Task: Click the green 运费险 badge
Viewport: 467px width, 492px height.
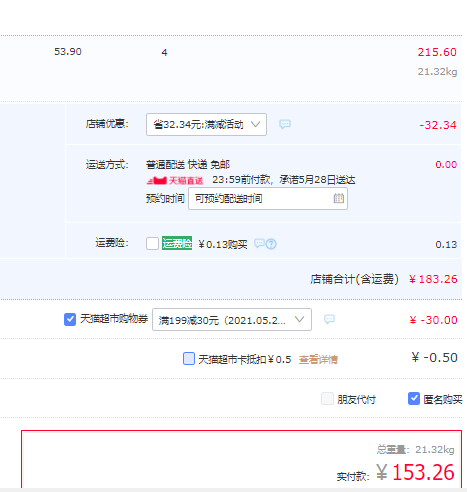Action: click(177, 243)
